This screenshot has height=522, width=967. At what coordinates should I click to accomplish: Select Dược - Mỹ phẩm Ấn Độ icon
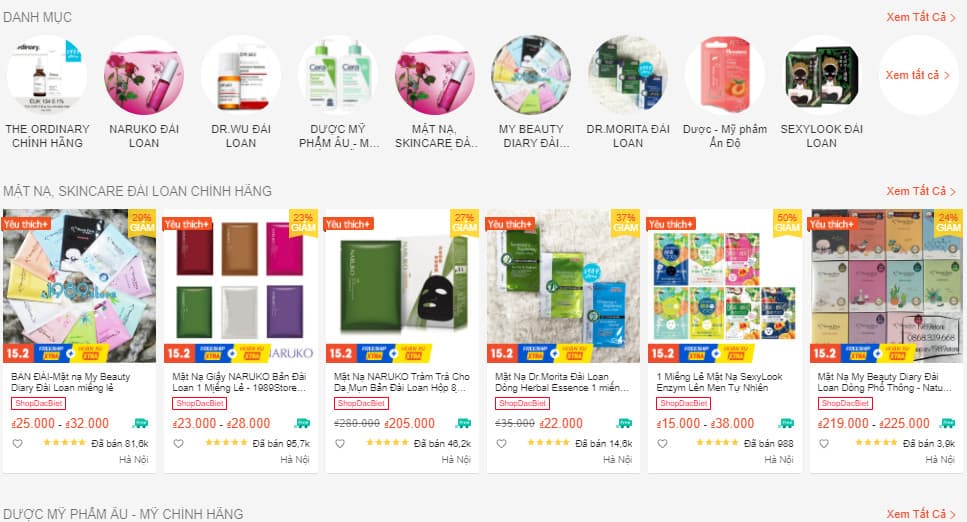(x=725, y=75)
